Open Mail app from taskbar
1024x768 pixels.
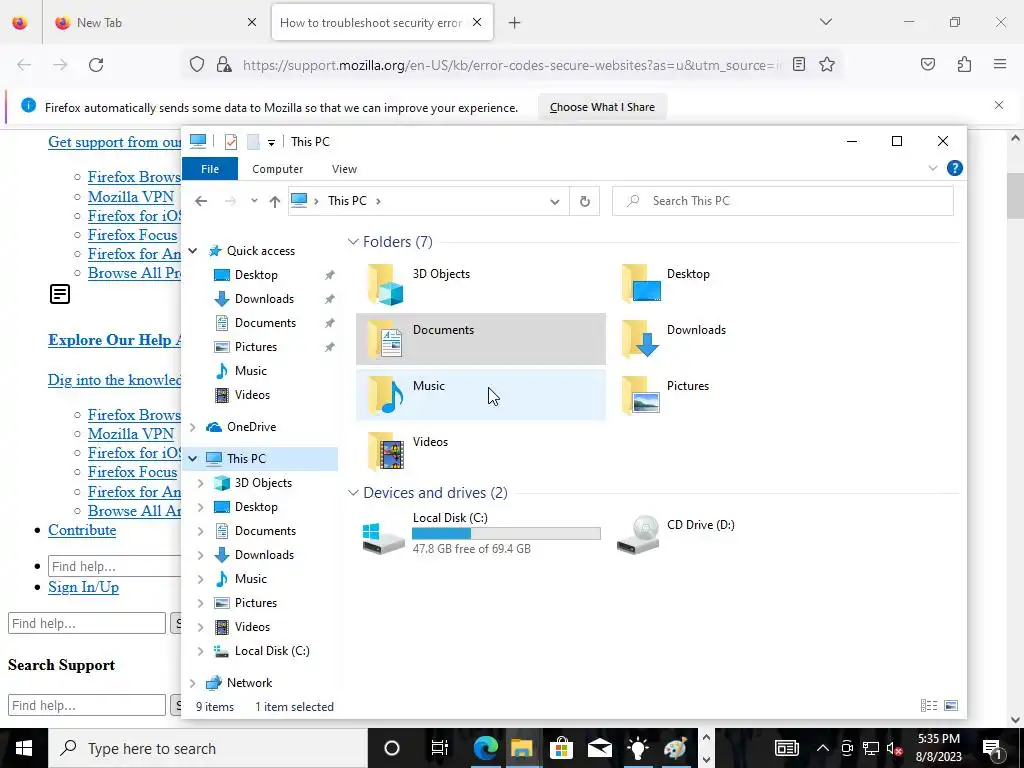pos(599,748)
